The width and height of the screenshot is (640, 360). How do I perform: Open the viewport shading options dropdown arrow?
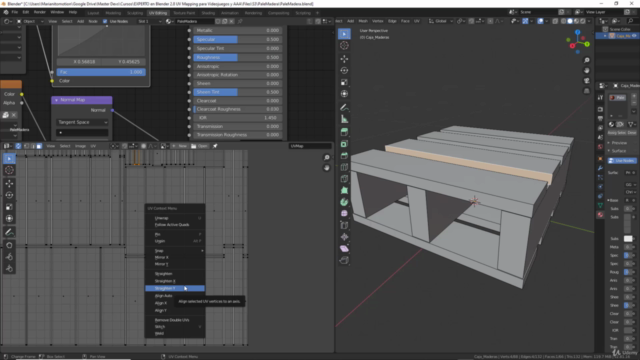[589, 21]
